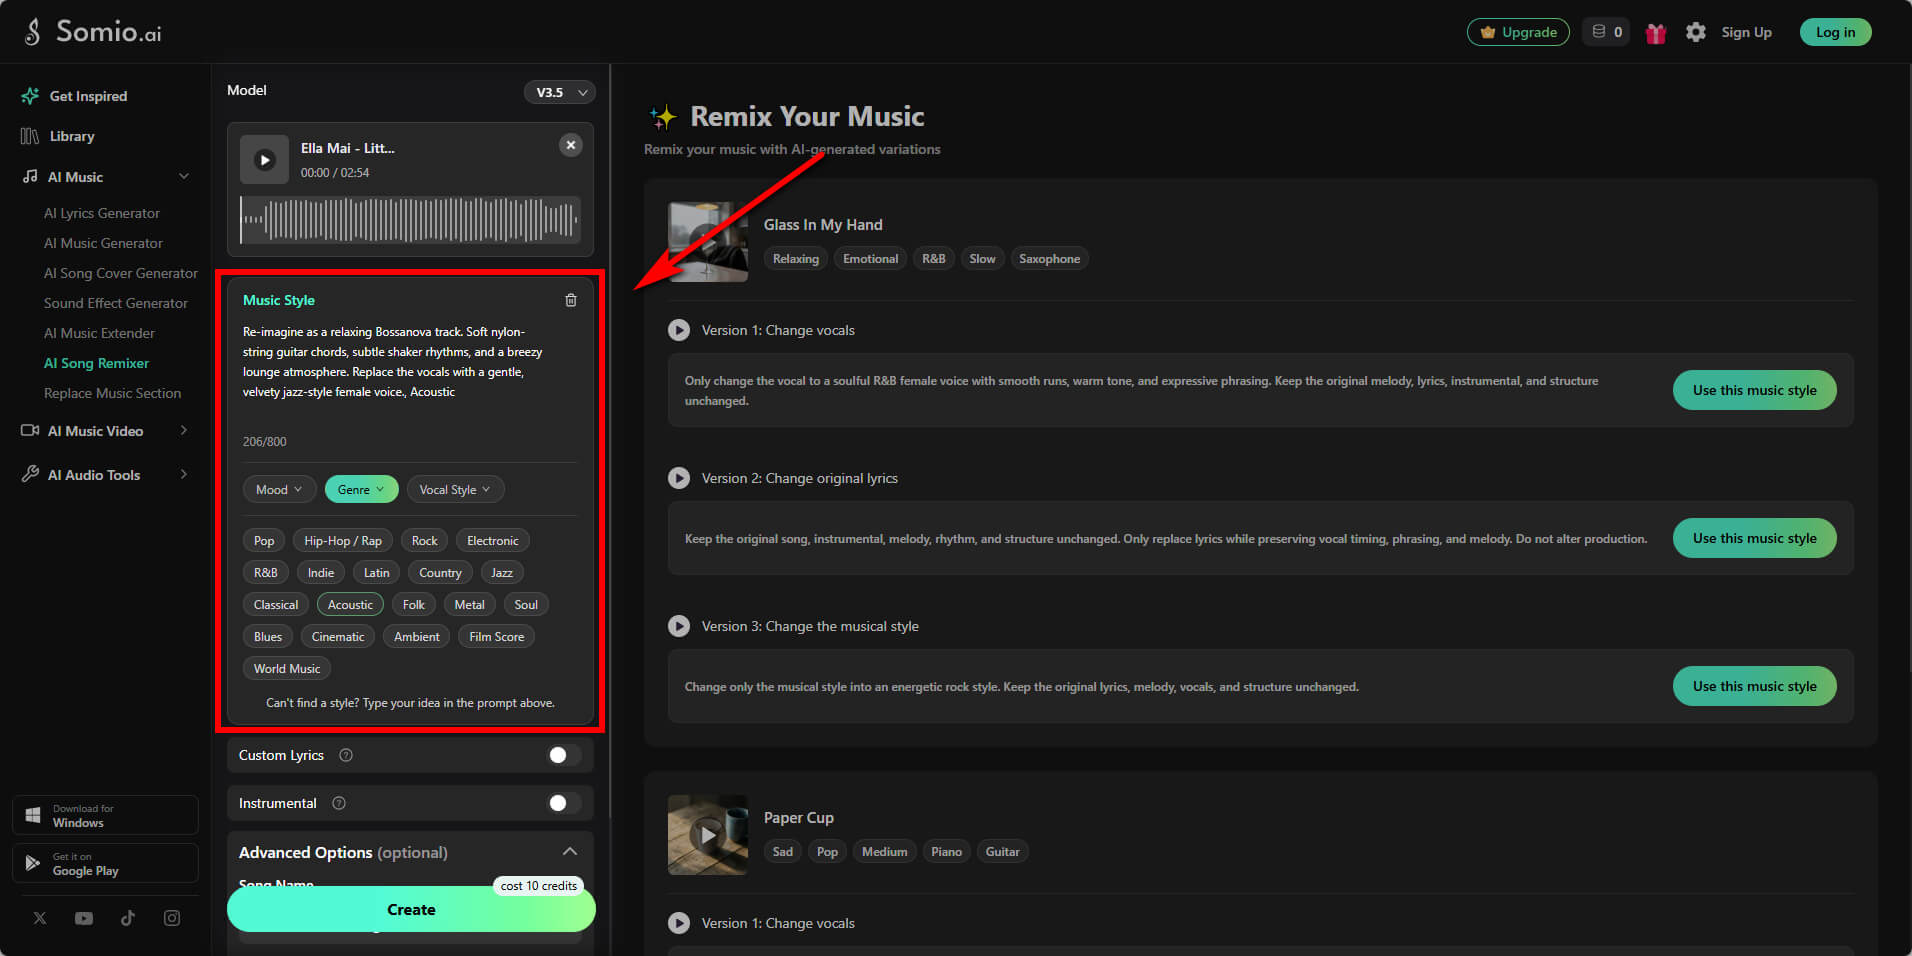Viewport: 1912px width, 956px height.
Task: Click Instrumental help question icon
Action: click(339, 803)
